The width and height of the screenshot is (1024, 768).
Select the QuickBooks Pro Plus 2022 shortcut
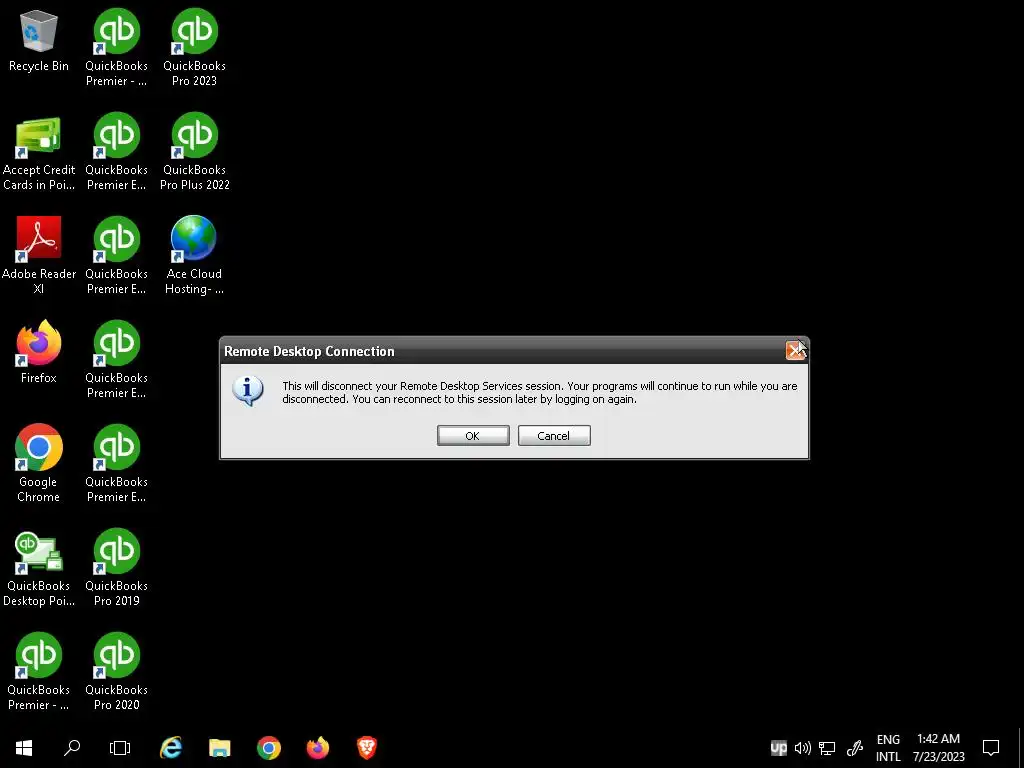coord(195,152)
